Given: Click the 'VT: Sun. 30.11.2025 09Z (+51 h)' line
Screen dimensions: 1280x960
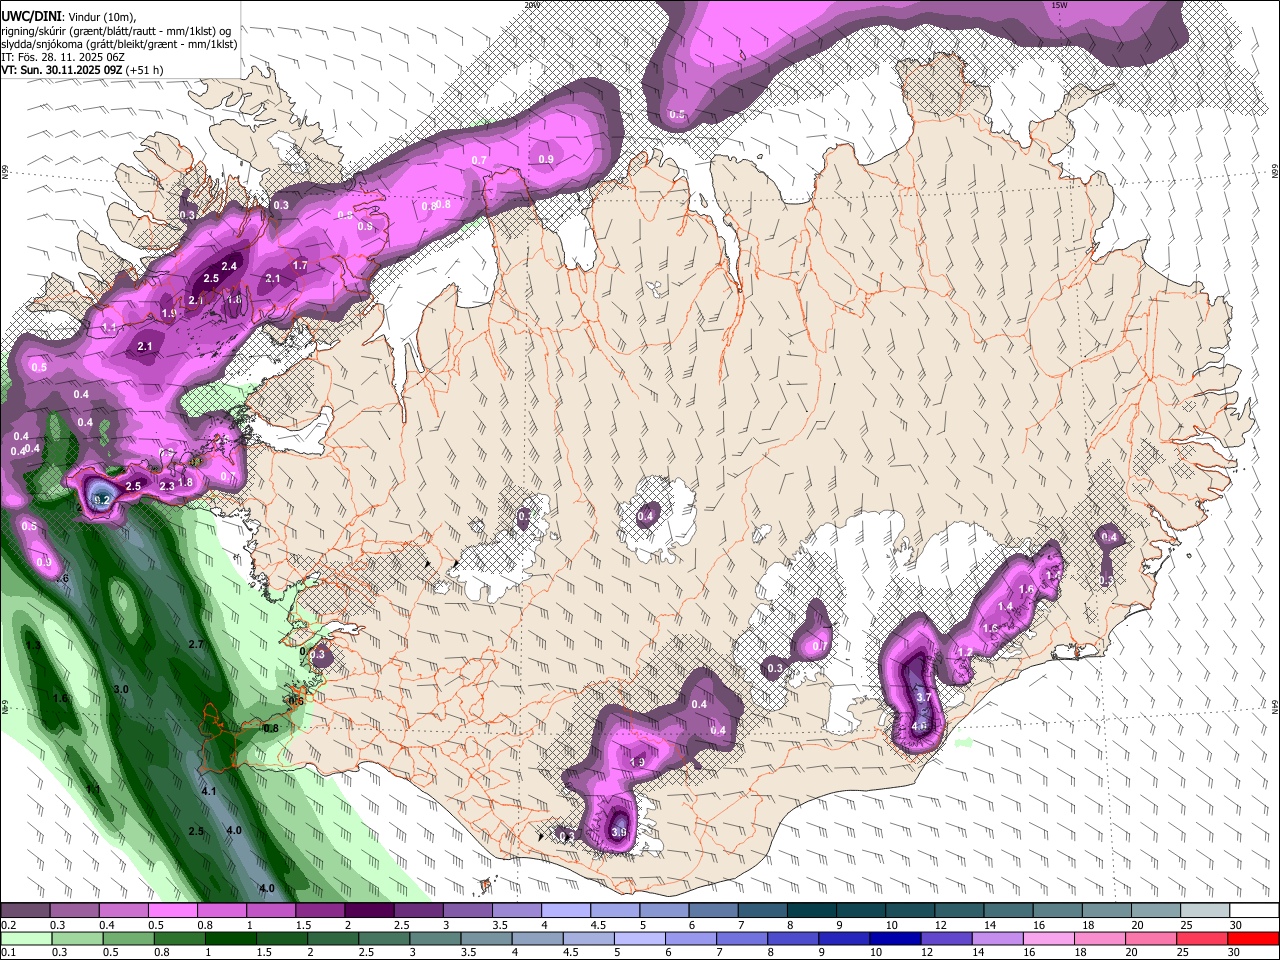Looking at the screenshot, I should coord(82,70).
